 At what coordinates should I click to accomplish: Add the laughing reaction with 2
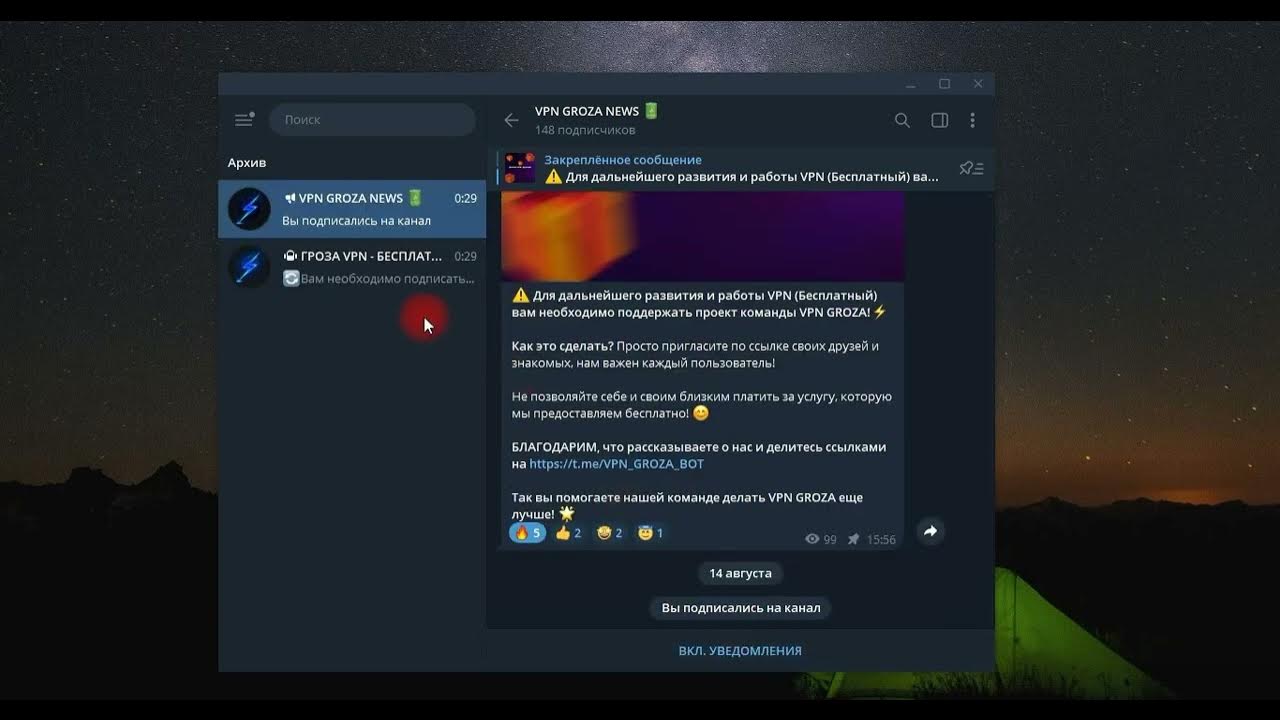click(609, 533)
